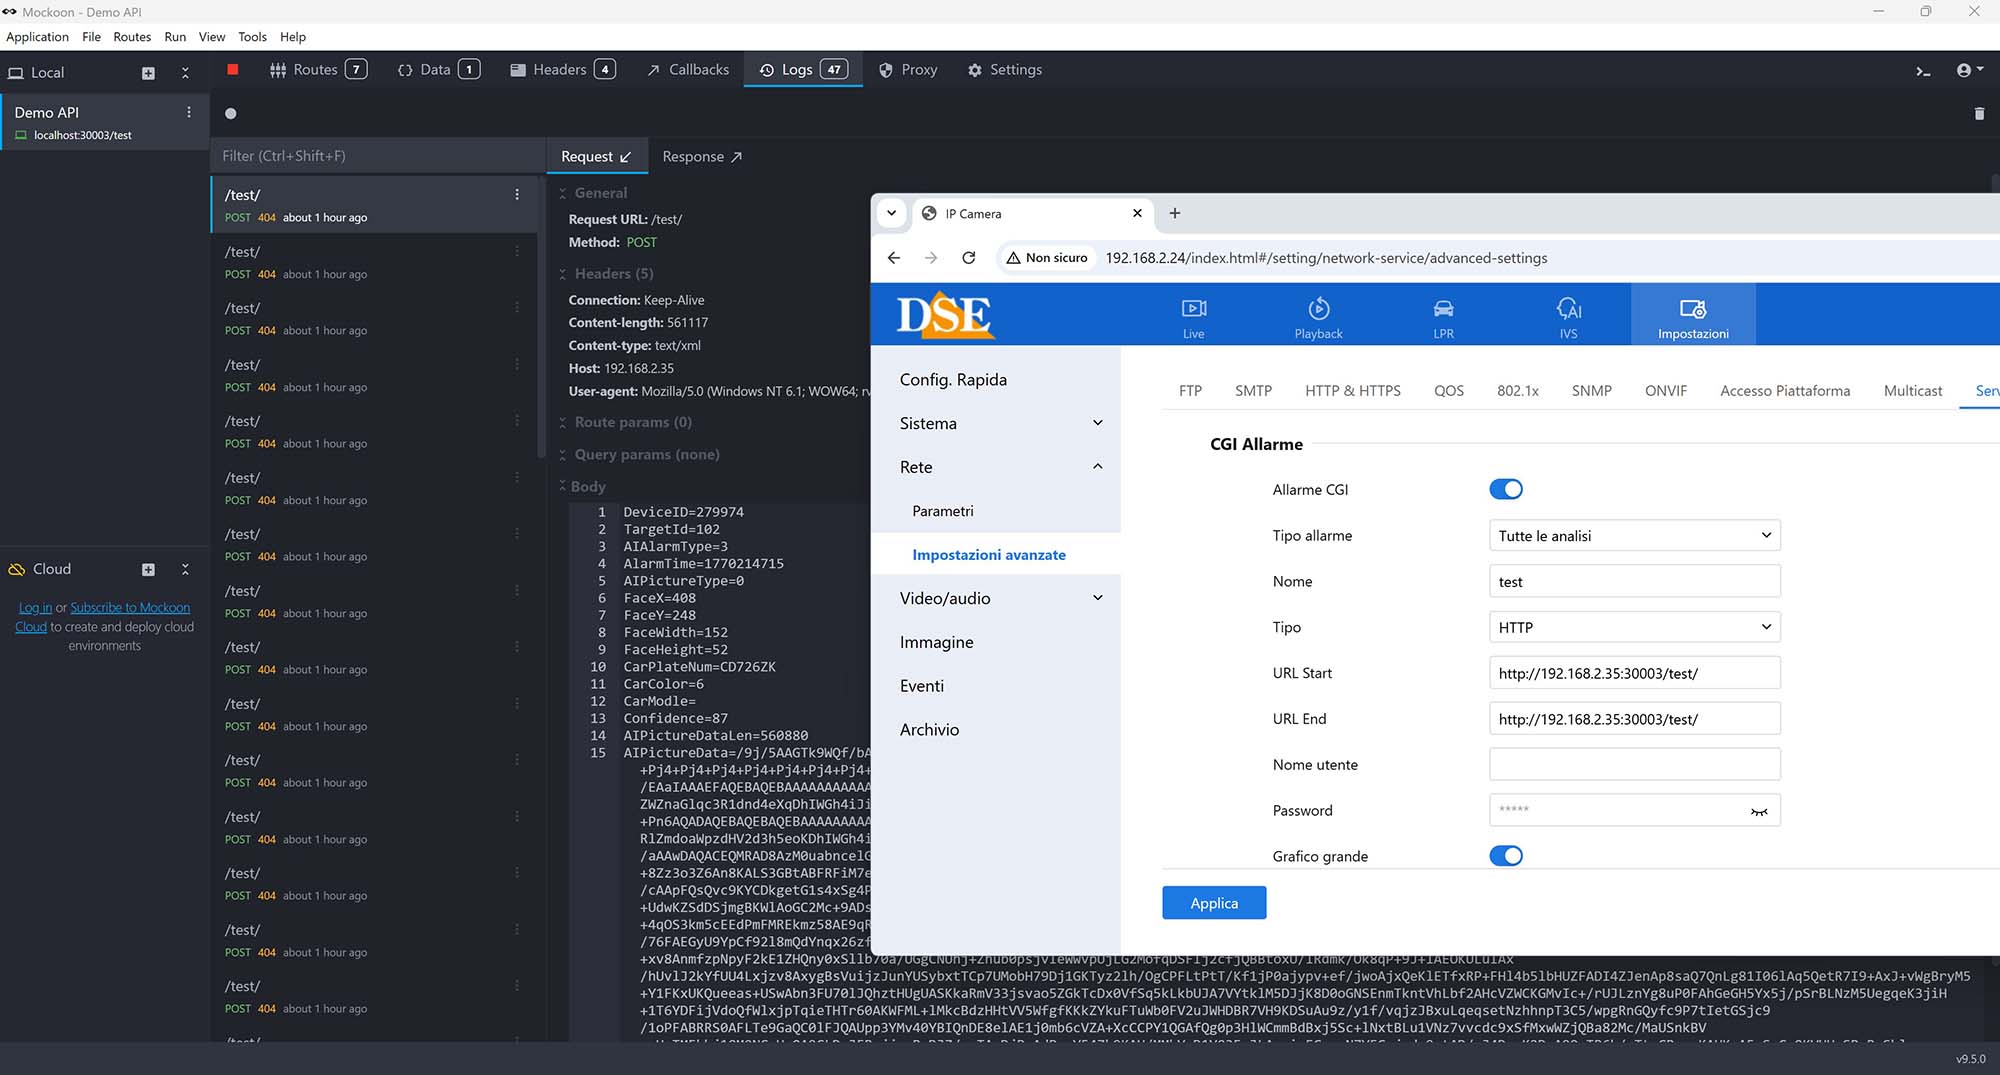
Task: Expand the Sistema sidebar section
Action: click(998, 424)
